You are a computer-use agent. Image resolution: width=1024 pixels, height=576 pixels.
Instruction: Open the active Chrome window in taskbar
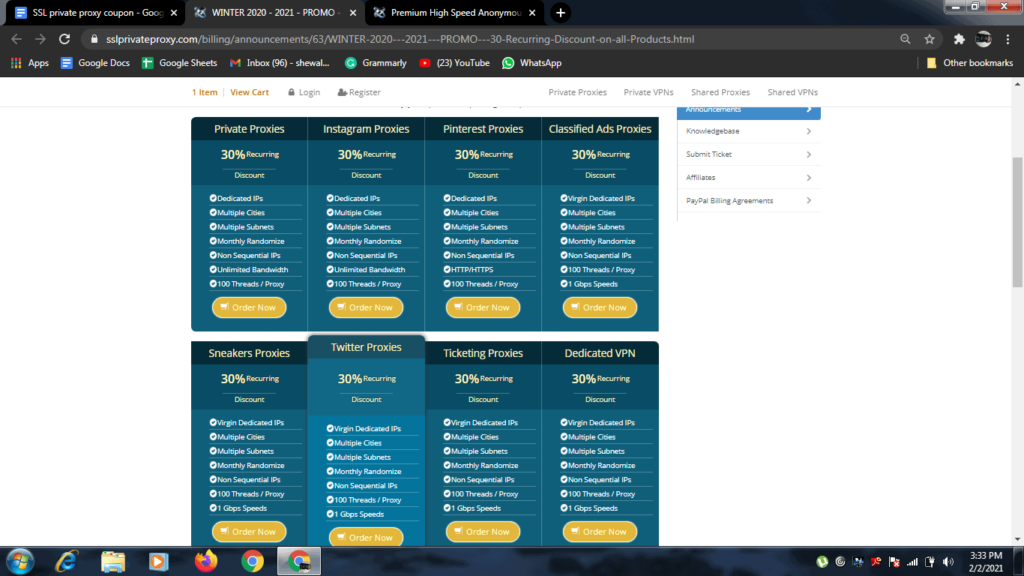tap(299, 562)
